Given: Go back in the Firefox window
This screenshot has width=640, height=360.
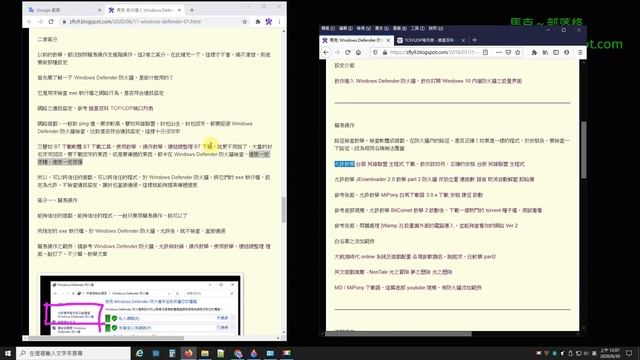Looking at the screenshot, I should point(326,52).
